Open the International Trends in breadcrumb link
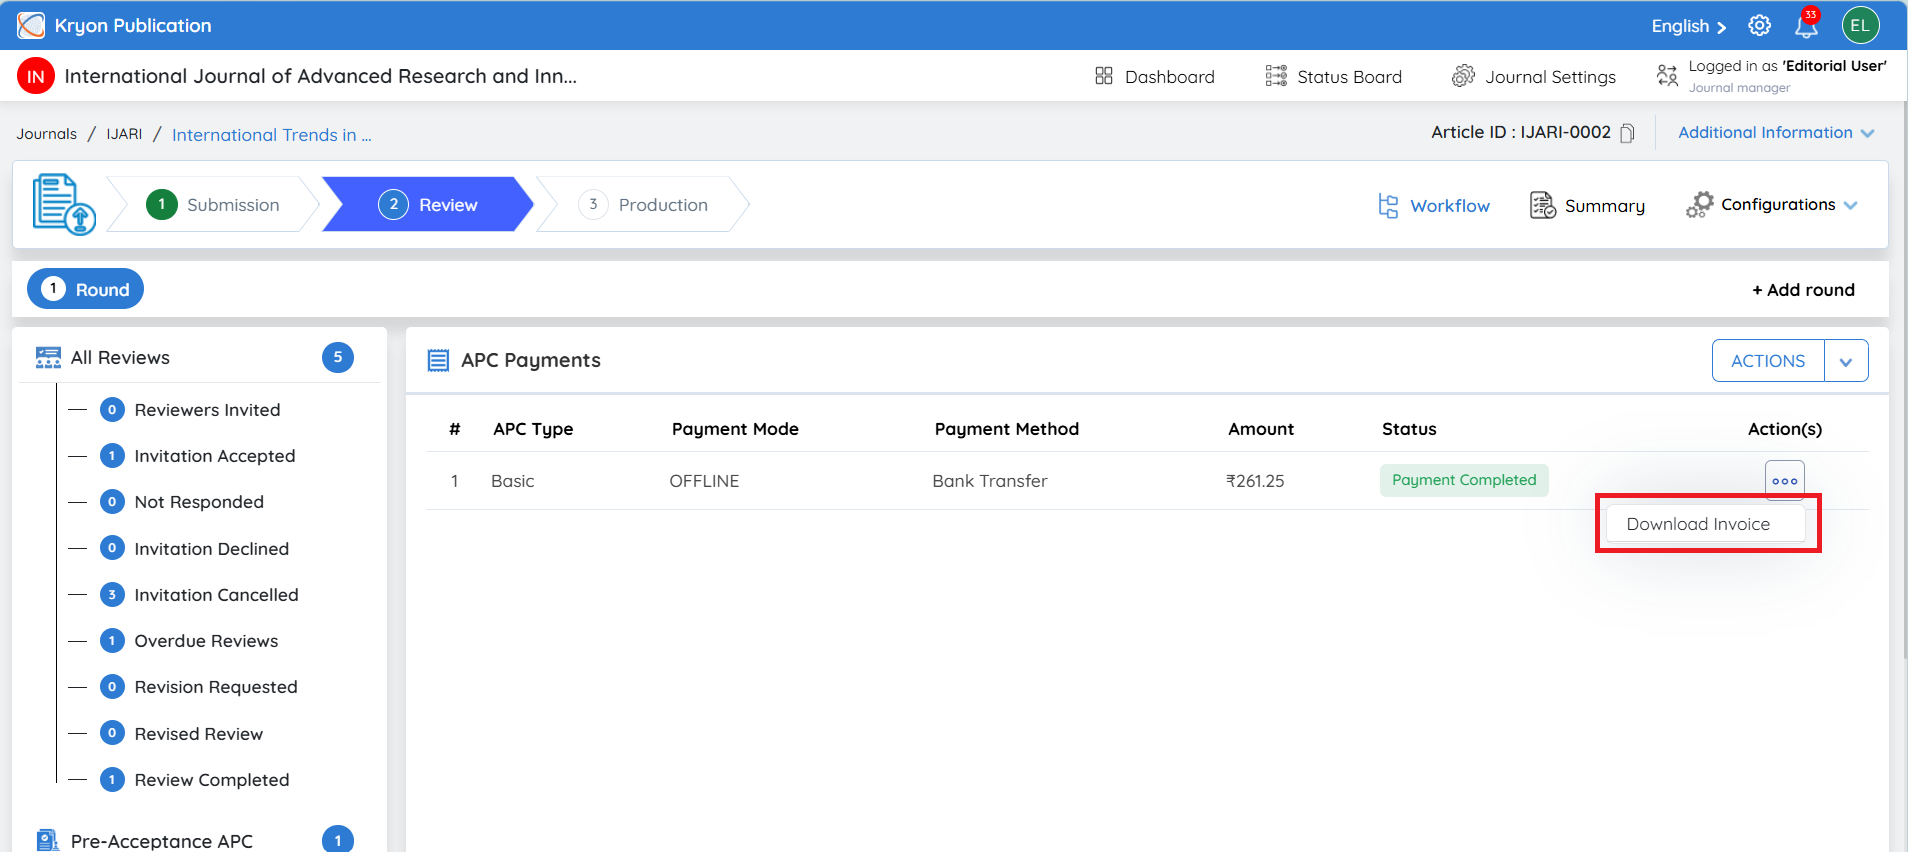 [271, 135]
